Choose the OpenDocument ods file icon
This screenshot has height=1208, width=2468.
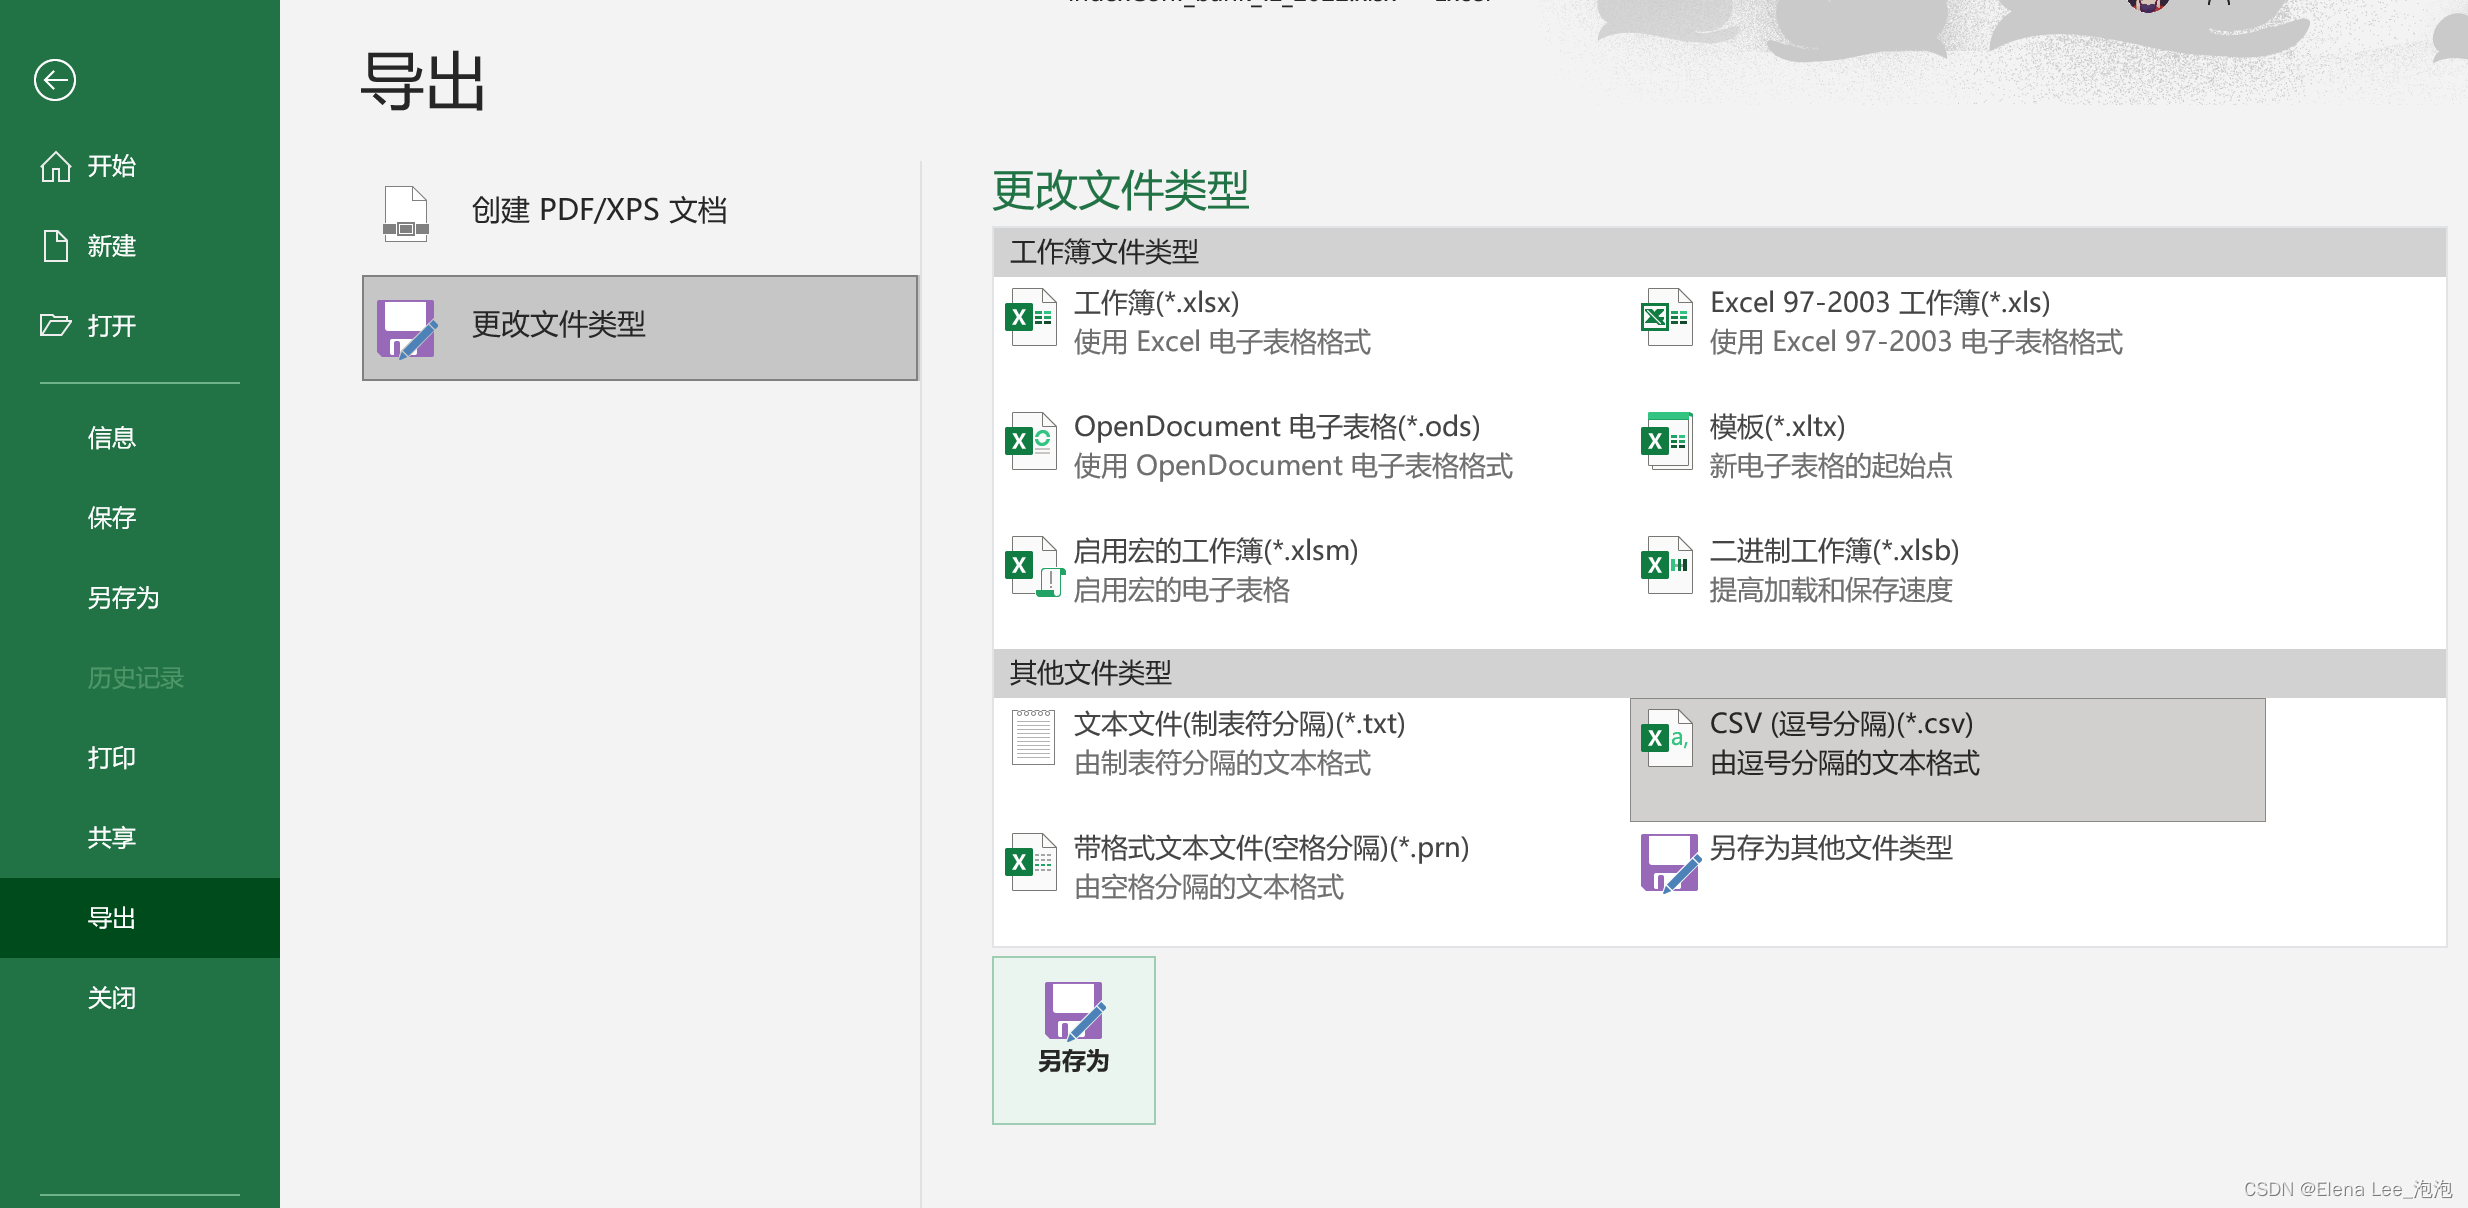click(x=1031, y=442)
